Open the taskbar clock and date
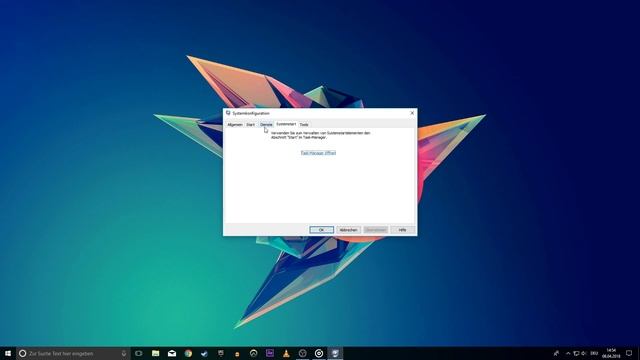Image resolution: width=640 pixels, height=360 pixels. (x=611, y=353)
